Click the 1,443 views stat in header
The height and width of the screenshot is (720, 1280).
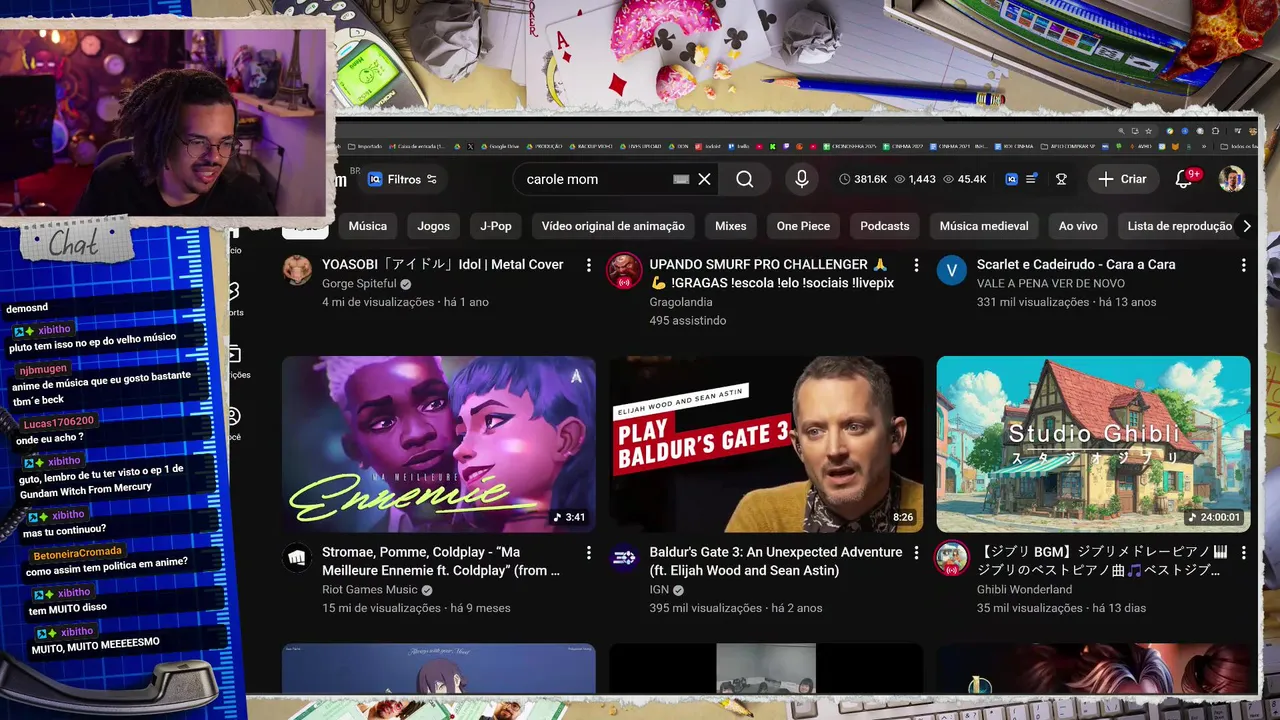tap(915, 179)
